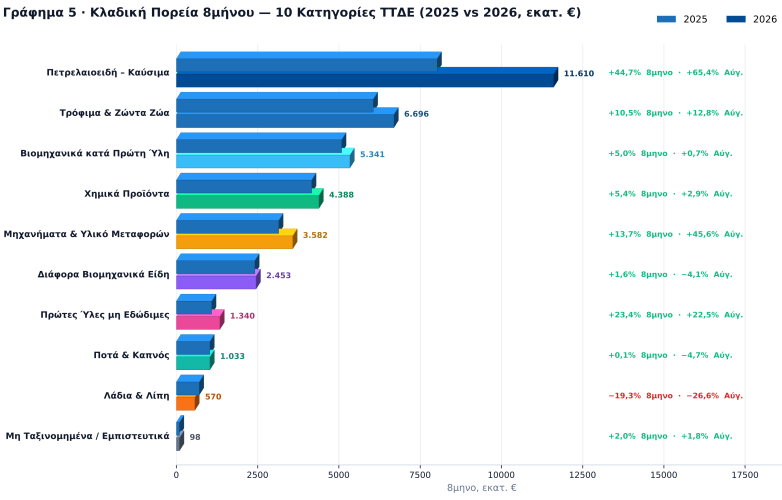The width and height of the screenshot is (782, 500).
Task: Click the 10000 x-axis tick label
Action: (x=501, y=475)
